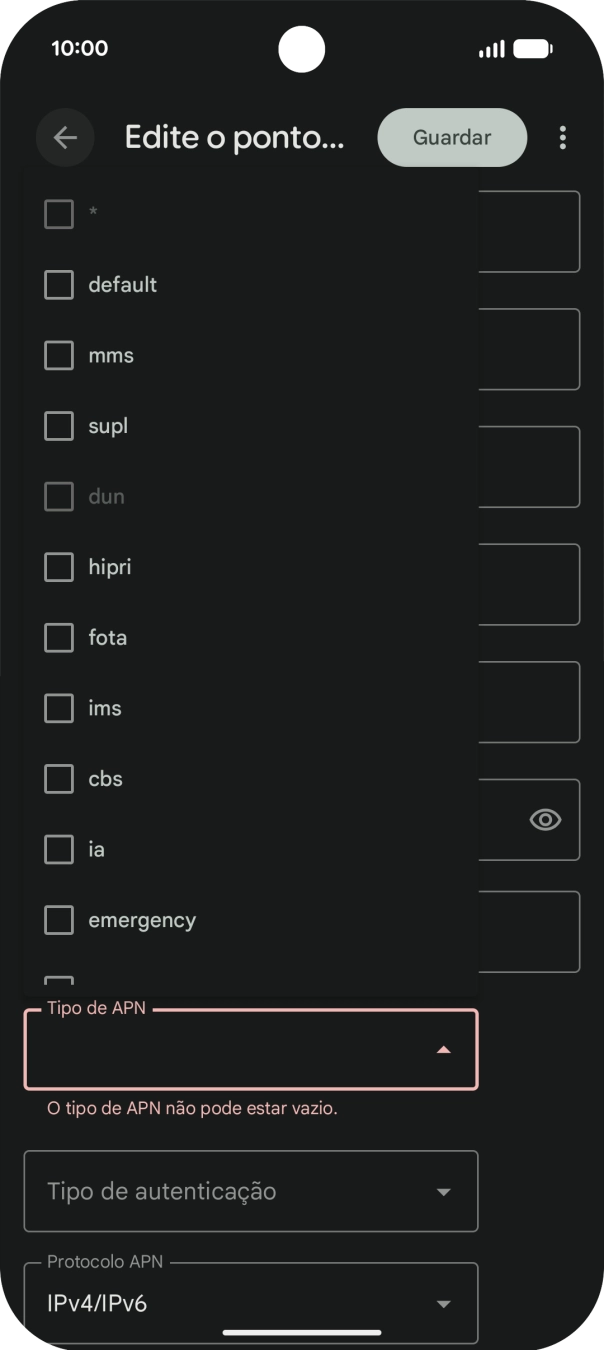Screen dimensions: 604x1350
Task: Check the mms APN type checkbox
Action: click(59, 356)
